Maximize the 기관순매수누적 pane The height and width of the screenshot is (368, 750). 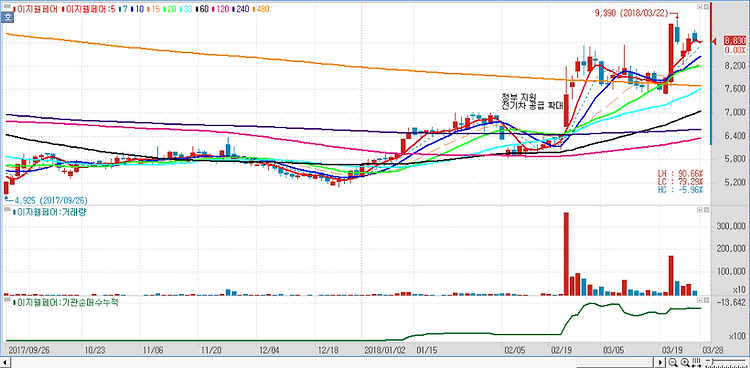pyautogui.click(x=700, y=300)
